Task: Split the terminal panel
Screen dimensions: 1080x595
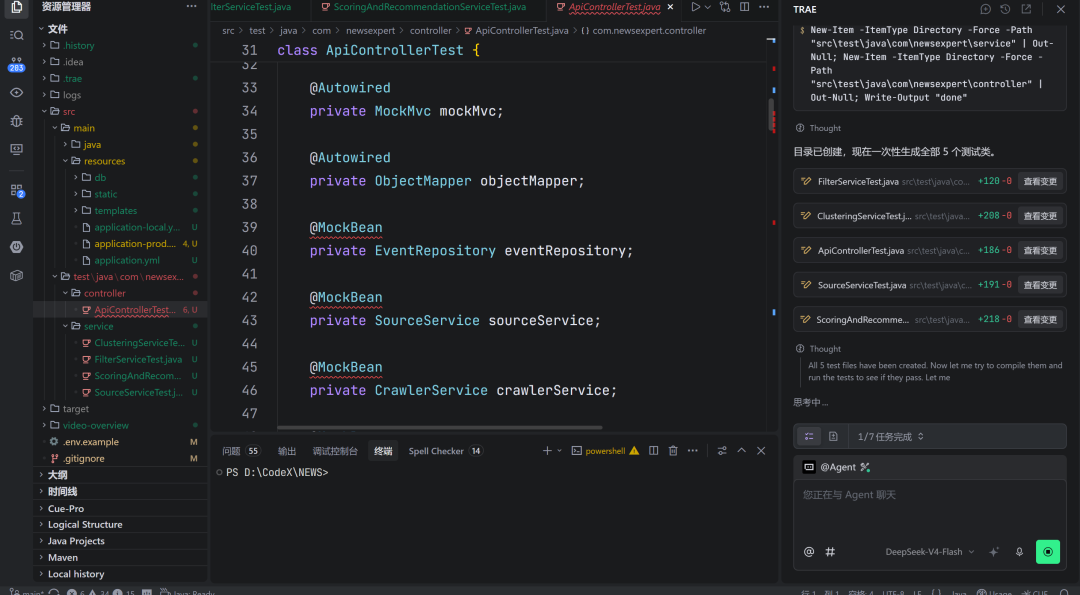Action: tap(654, 451)
